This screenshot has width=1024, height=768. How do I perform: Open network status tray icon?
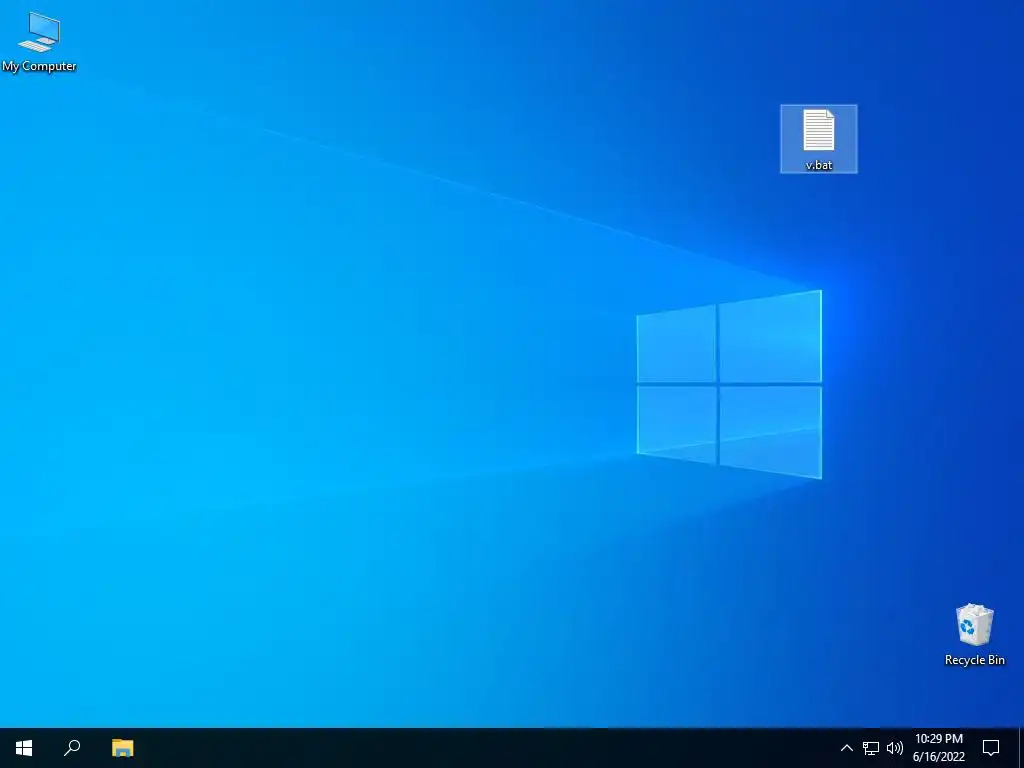[x=871, y=748]
